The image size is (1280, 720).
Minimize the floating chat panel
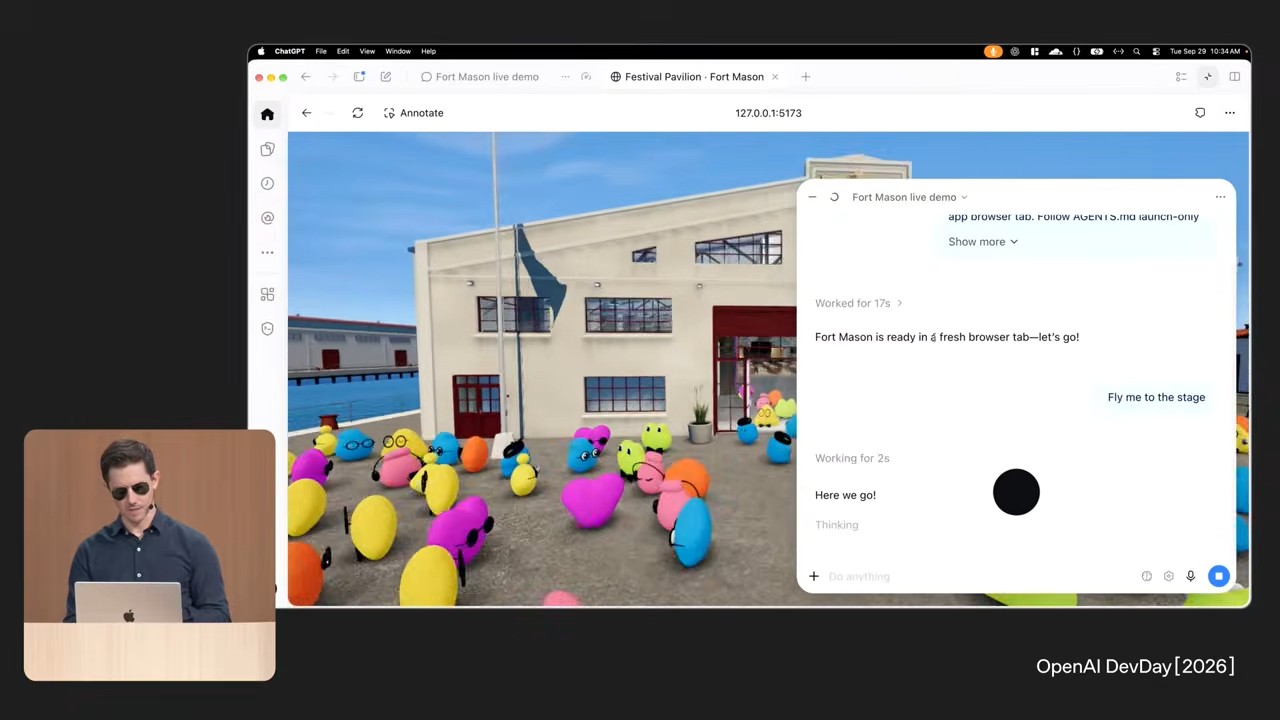(812, 197)
